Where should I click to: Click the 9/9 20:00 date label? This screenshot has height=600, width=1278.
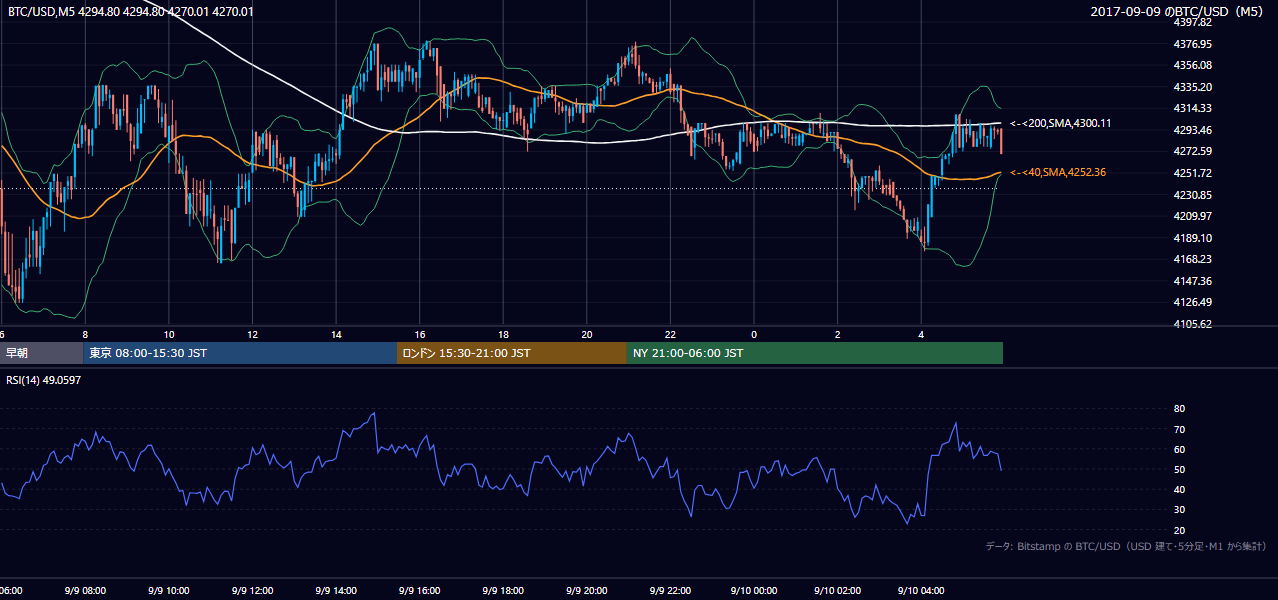587,591
